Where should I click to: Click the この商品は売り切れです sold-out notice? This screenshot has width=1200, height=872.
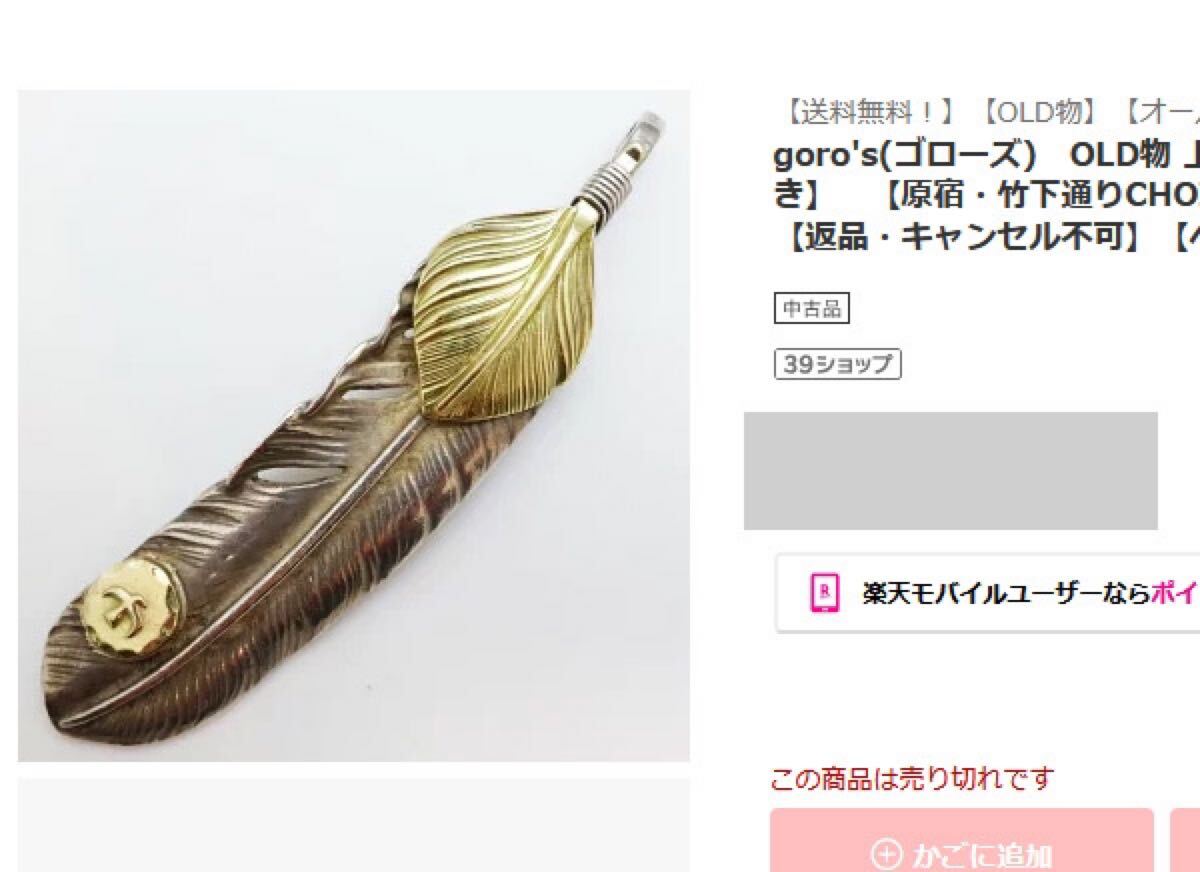click(x=912, y=778)
